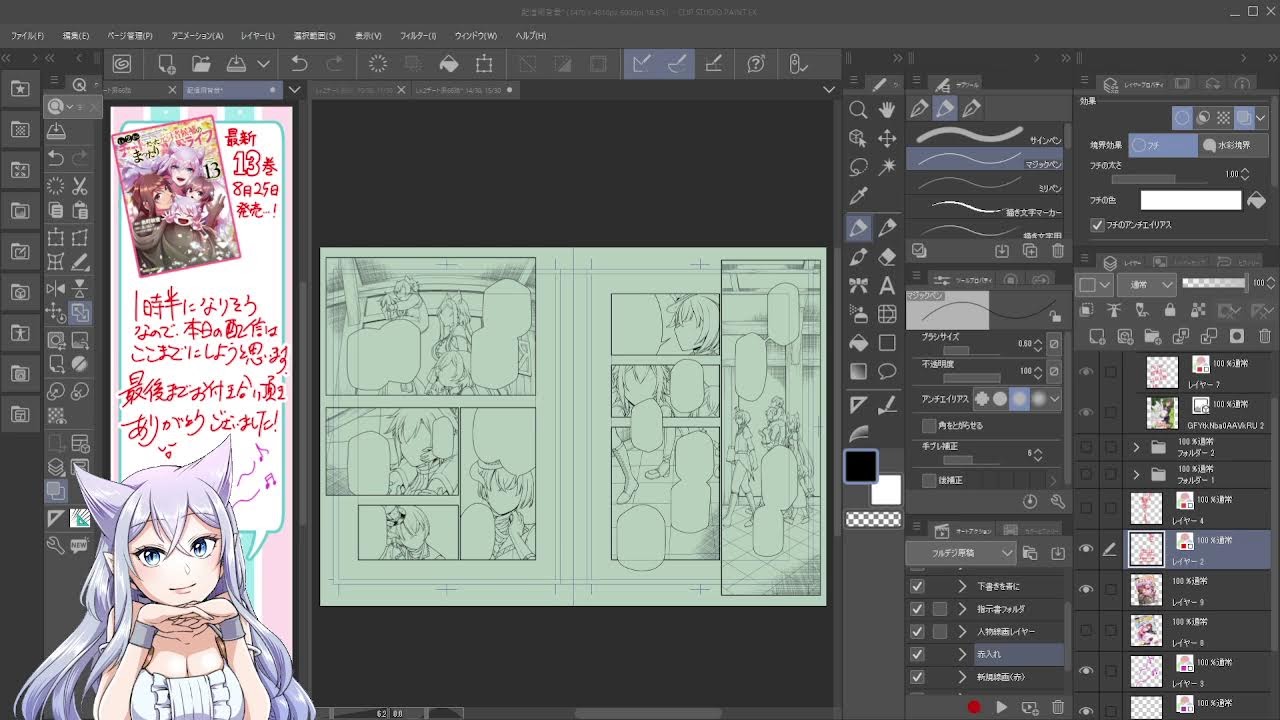Viewport: 1280px width, 720px height.
Task: Click the Undo arrow in toolbar
Action: [x=299, y=64]
